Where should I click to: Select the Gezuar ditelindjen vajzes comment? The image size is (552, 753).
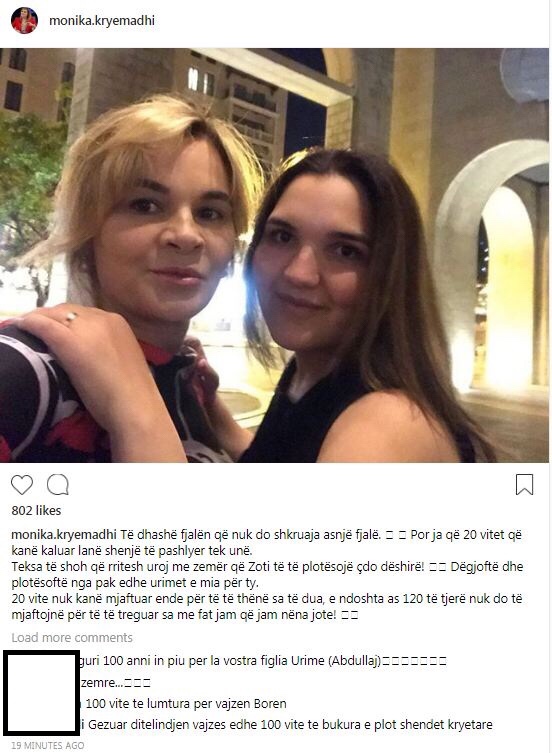[x=287, y=724]
